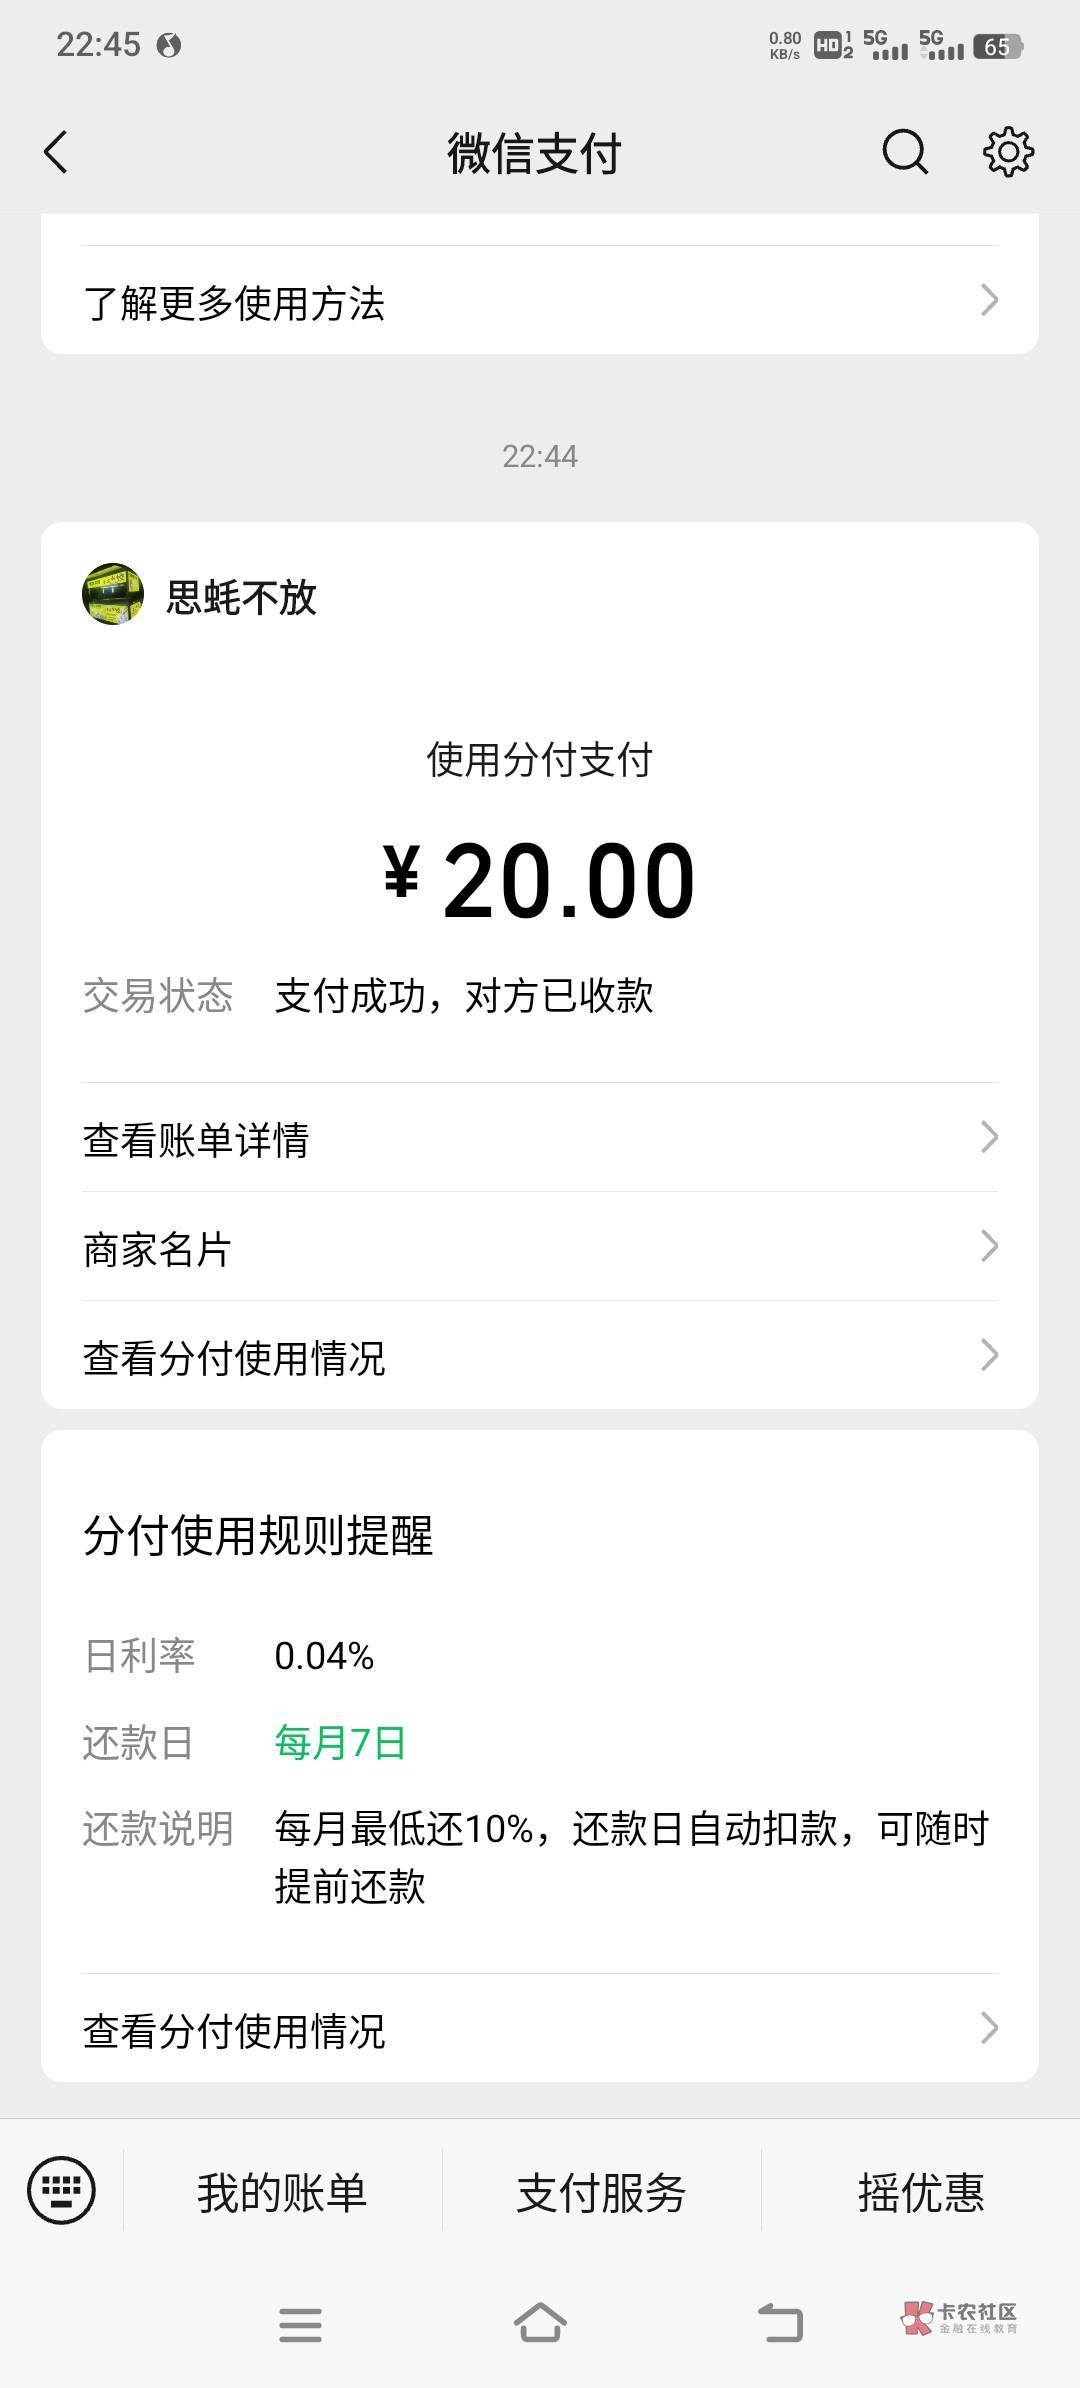Open 摇优惠 bottom menu
1080x2388 pixels.
click(x=920, y=2192)
